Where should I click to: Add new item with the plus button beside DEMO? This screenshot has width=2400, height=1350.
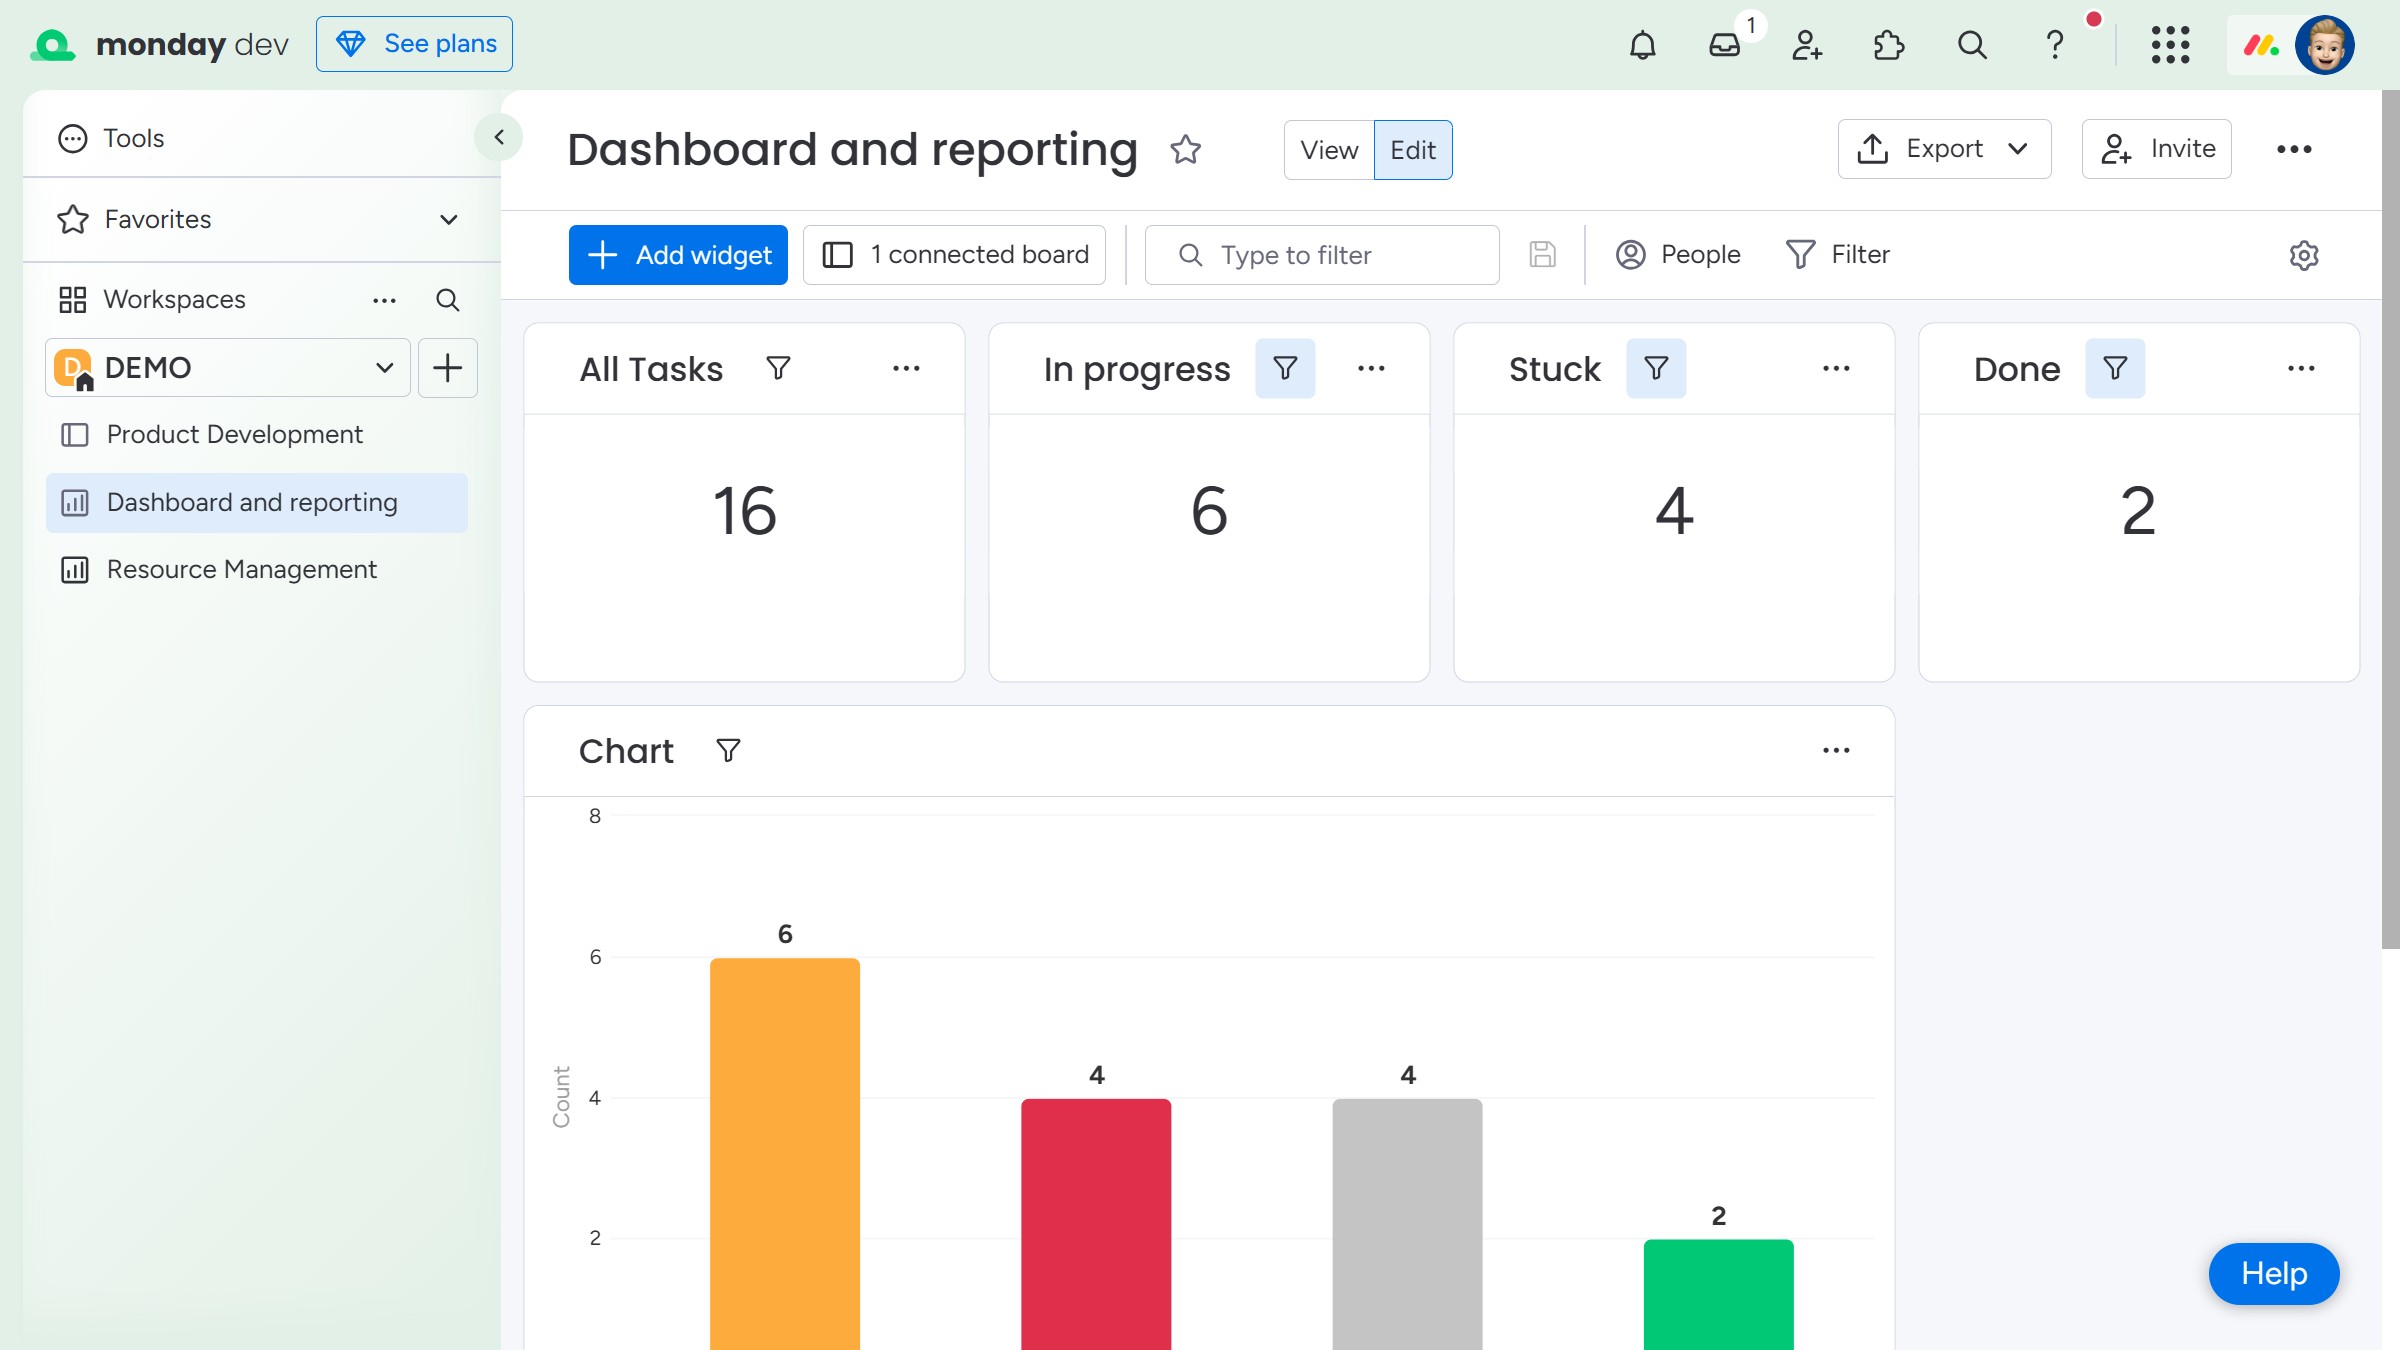tap(448, 368)
